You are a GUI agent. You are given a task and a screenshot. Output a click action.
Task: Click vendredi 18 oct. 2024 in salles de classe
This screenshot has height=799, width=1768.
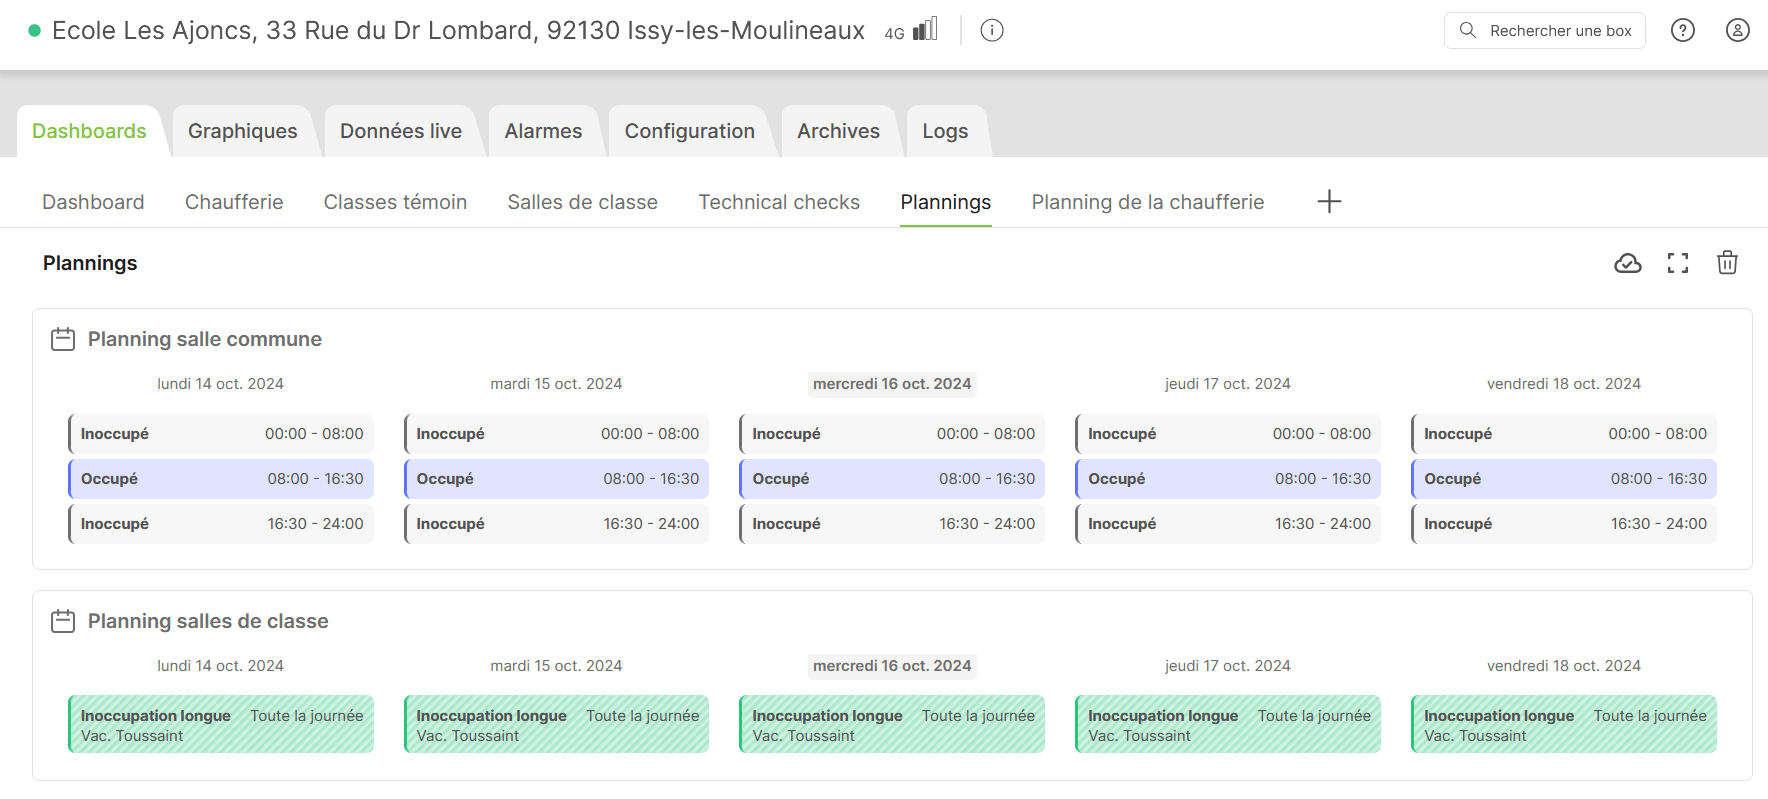(1564, 666)
